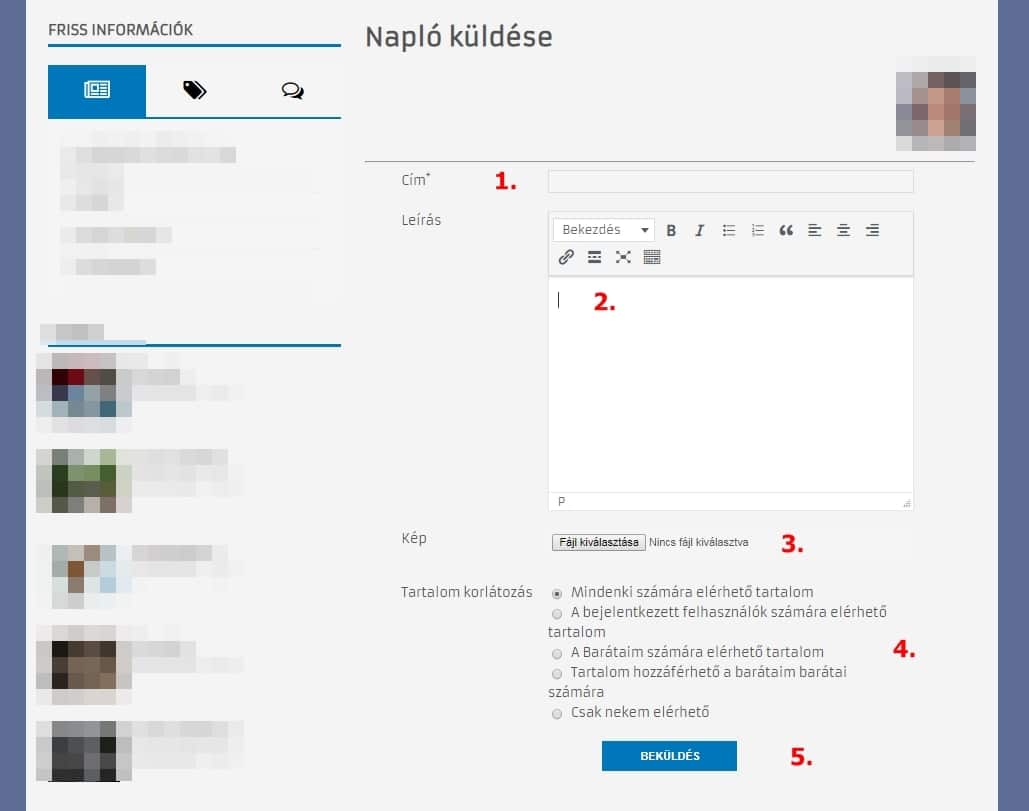
Task: Insert a Read More break line
Action: click(595, 257)
